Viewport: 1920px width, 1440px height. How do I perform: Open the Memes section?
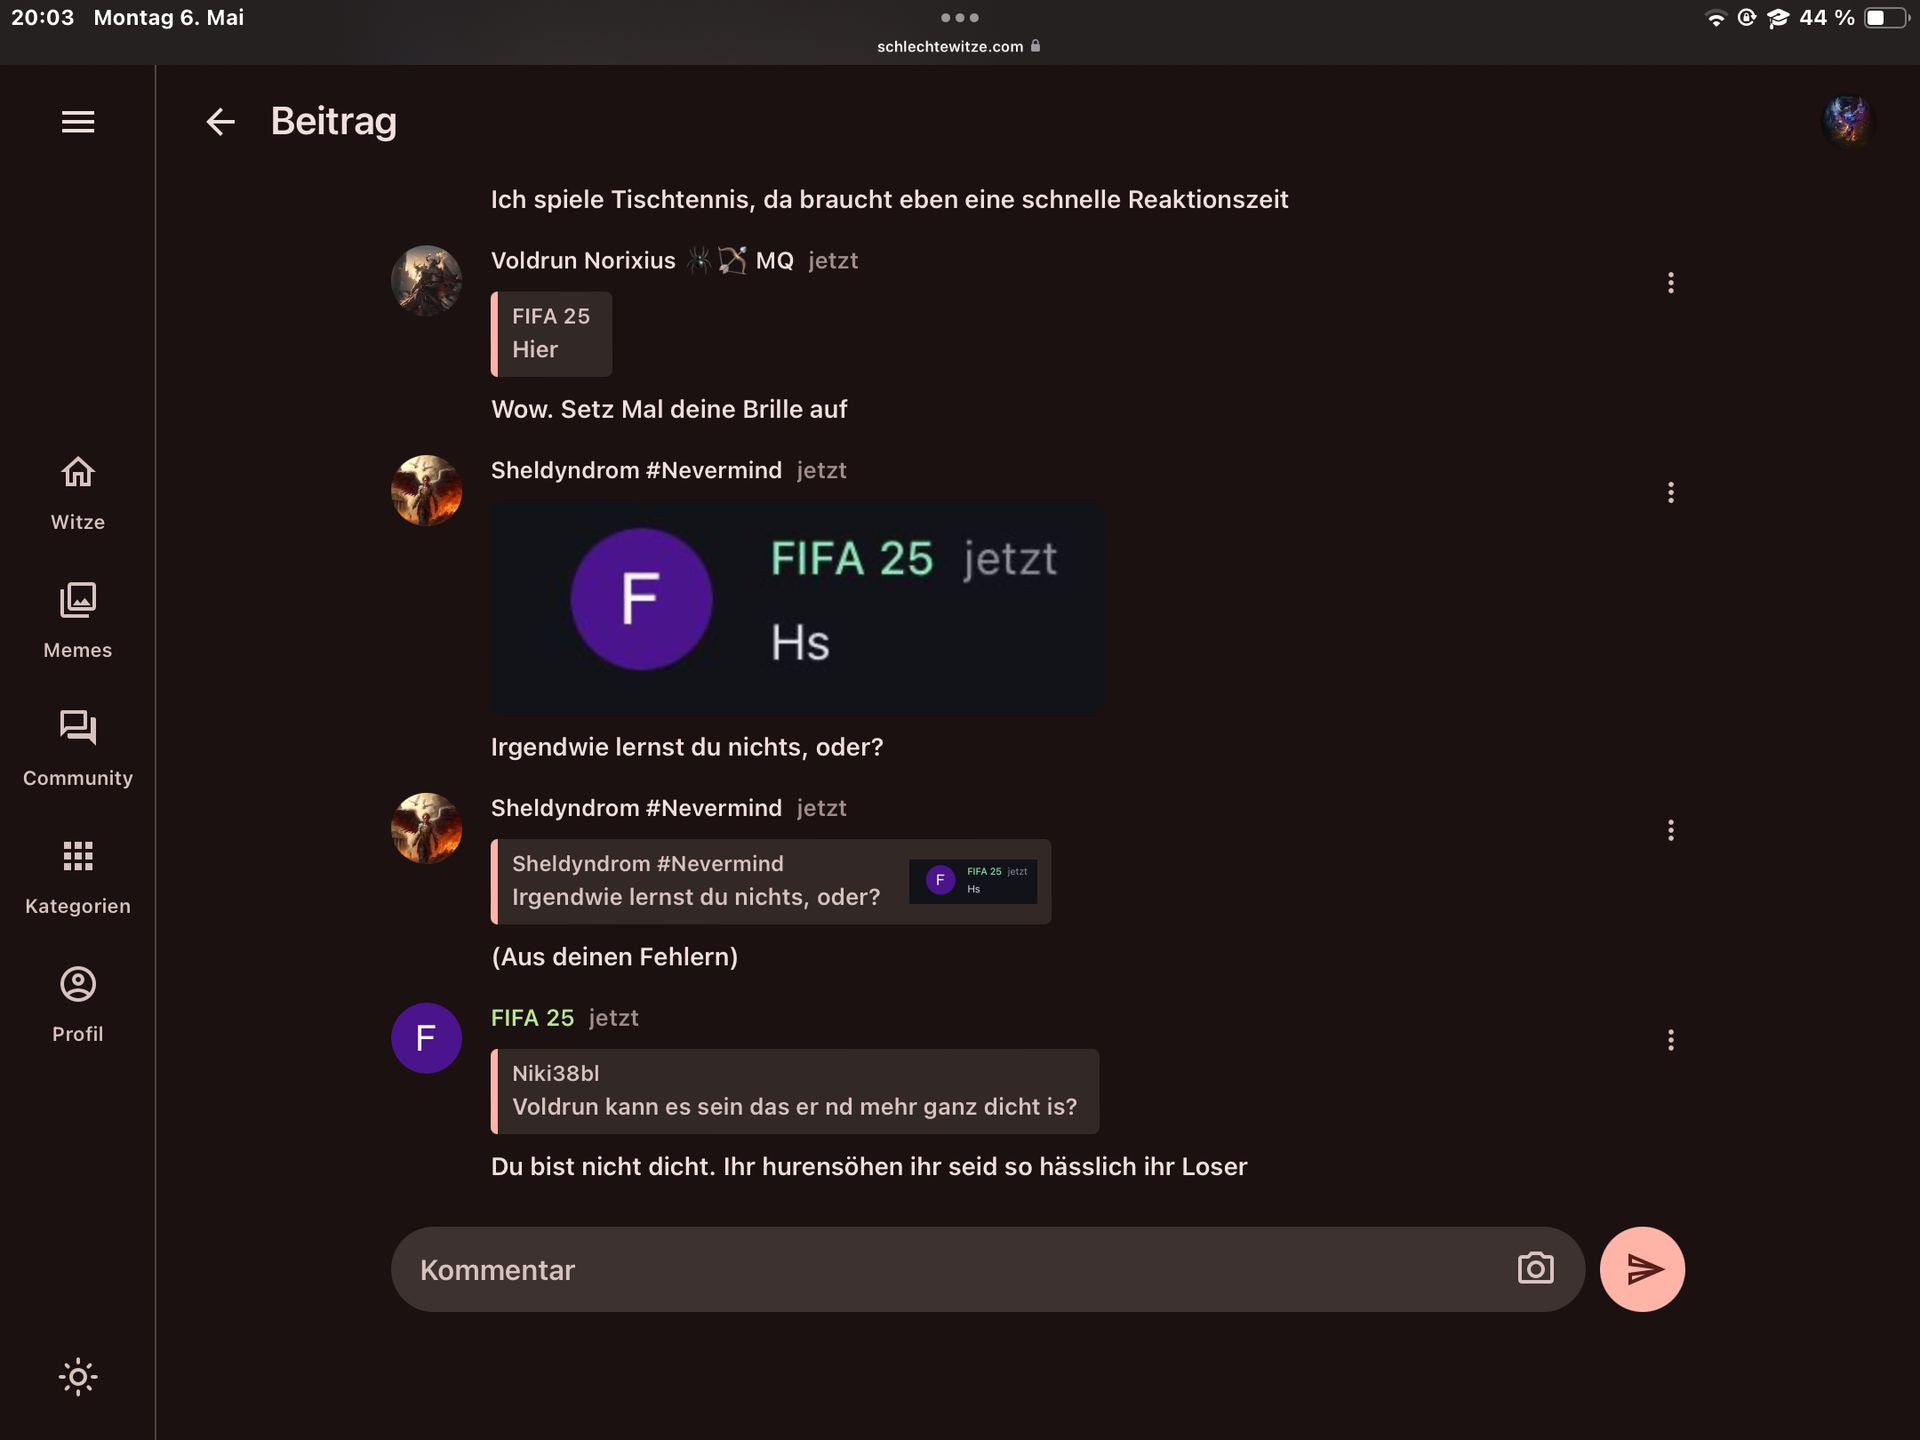(78, 621)
